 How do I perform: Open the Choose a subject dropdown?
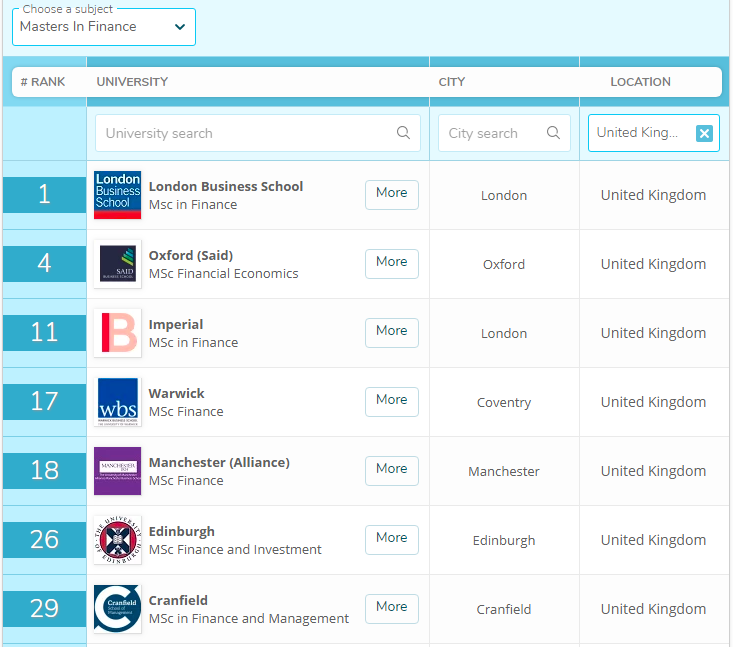pos(104,27)
